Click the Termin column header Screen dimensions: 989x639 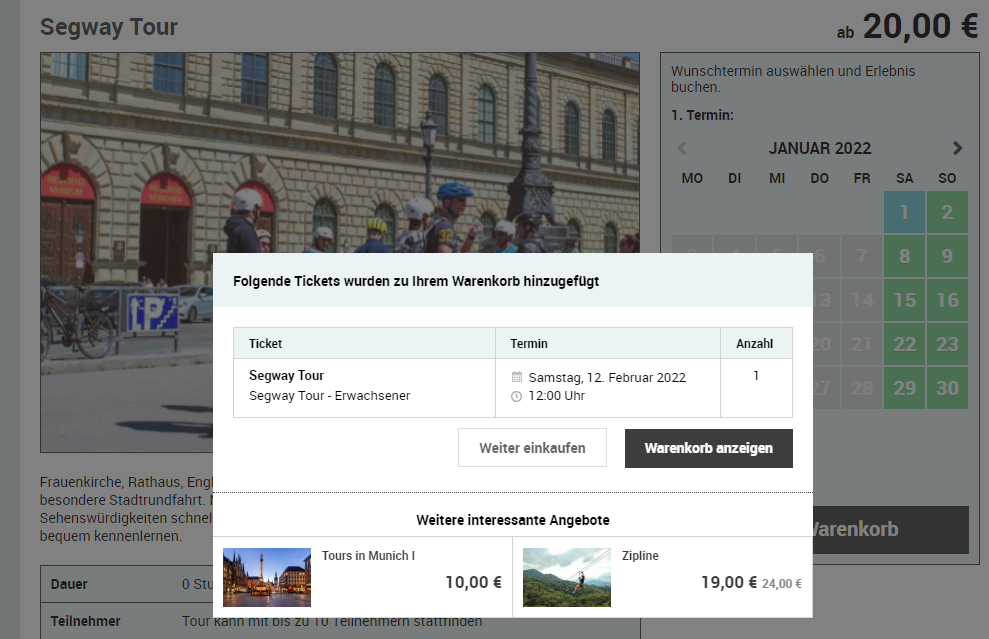529,344
